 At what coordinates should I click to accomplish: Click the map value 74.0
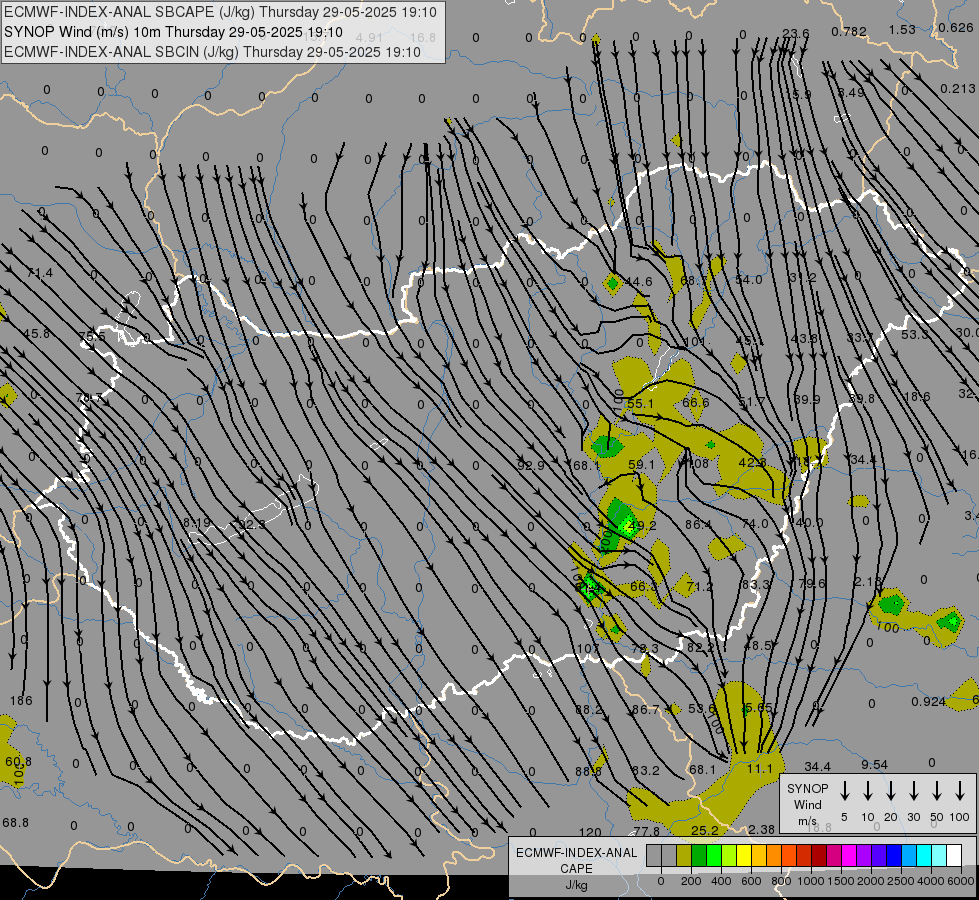[x=755, y=523]
